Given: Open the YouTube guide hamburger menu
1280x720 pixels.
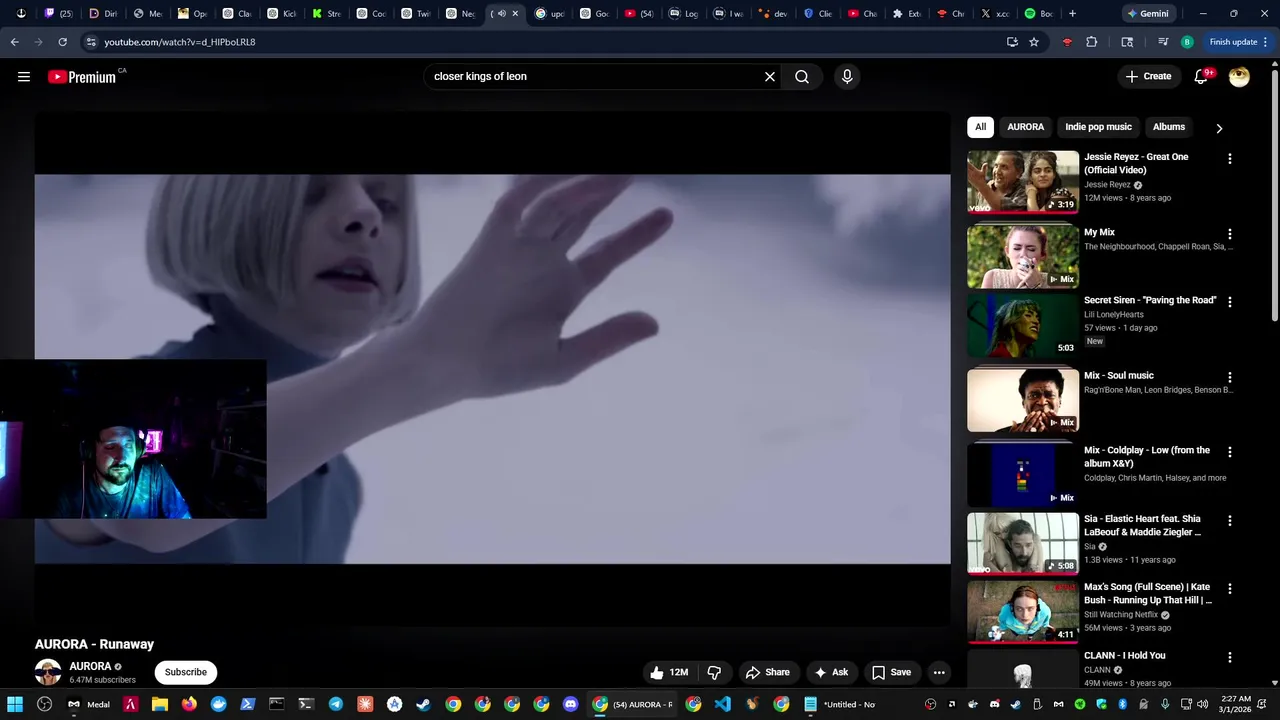Looking at the screenshot, I should [x=24, y=77].
